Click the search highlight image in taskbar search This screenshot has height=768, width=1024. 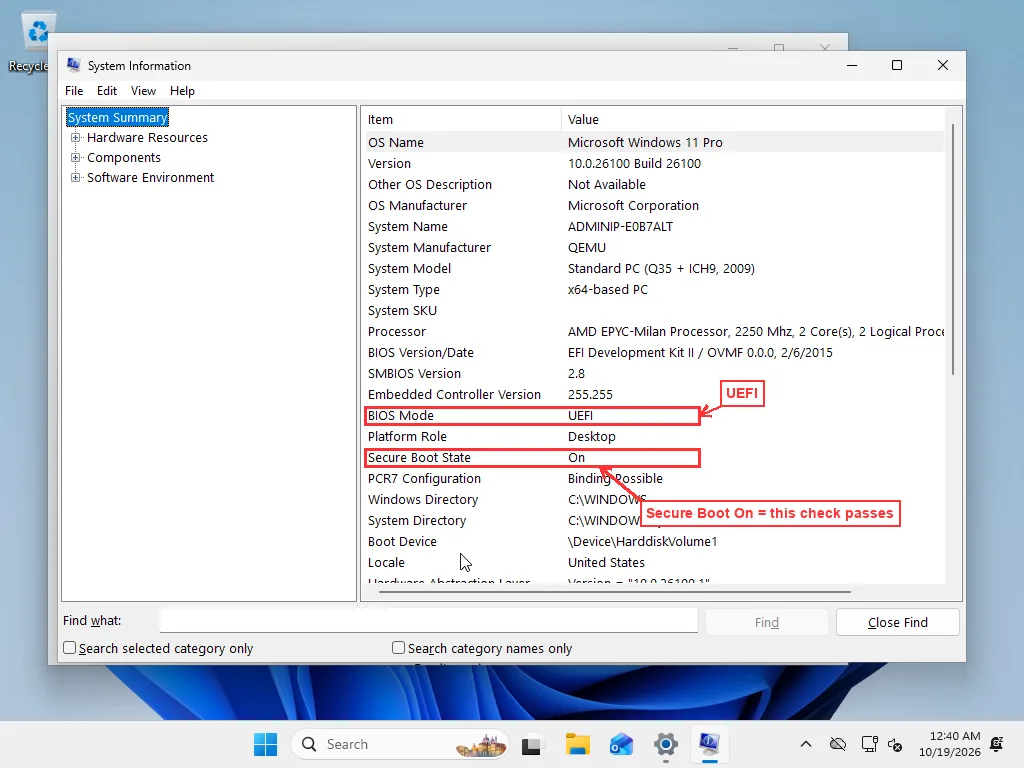coord(481,744)
